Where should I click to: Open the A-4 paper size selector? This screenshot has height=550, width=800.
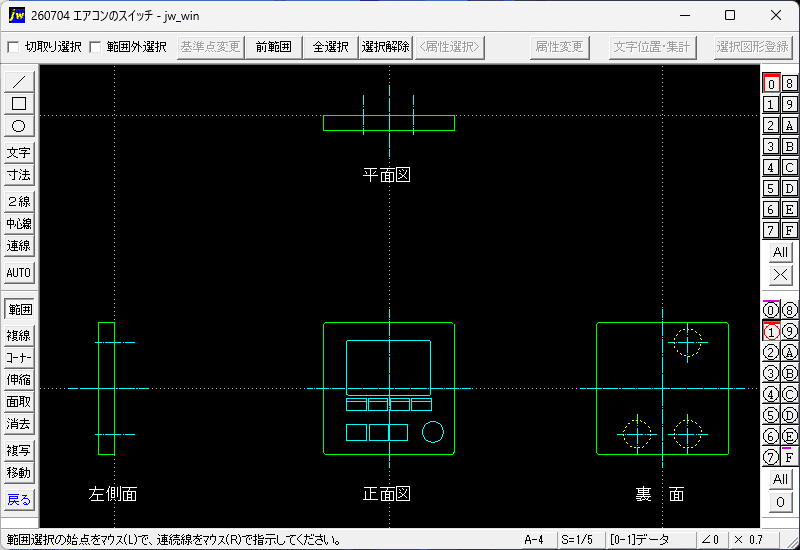pos(534,540)
